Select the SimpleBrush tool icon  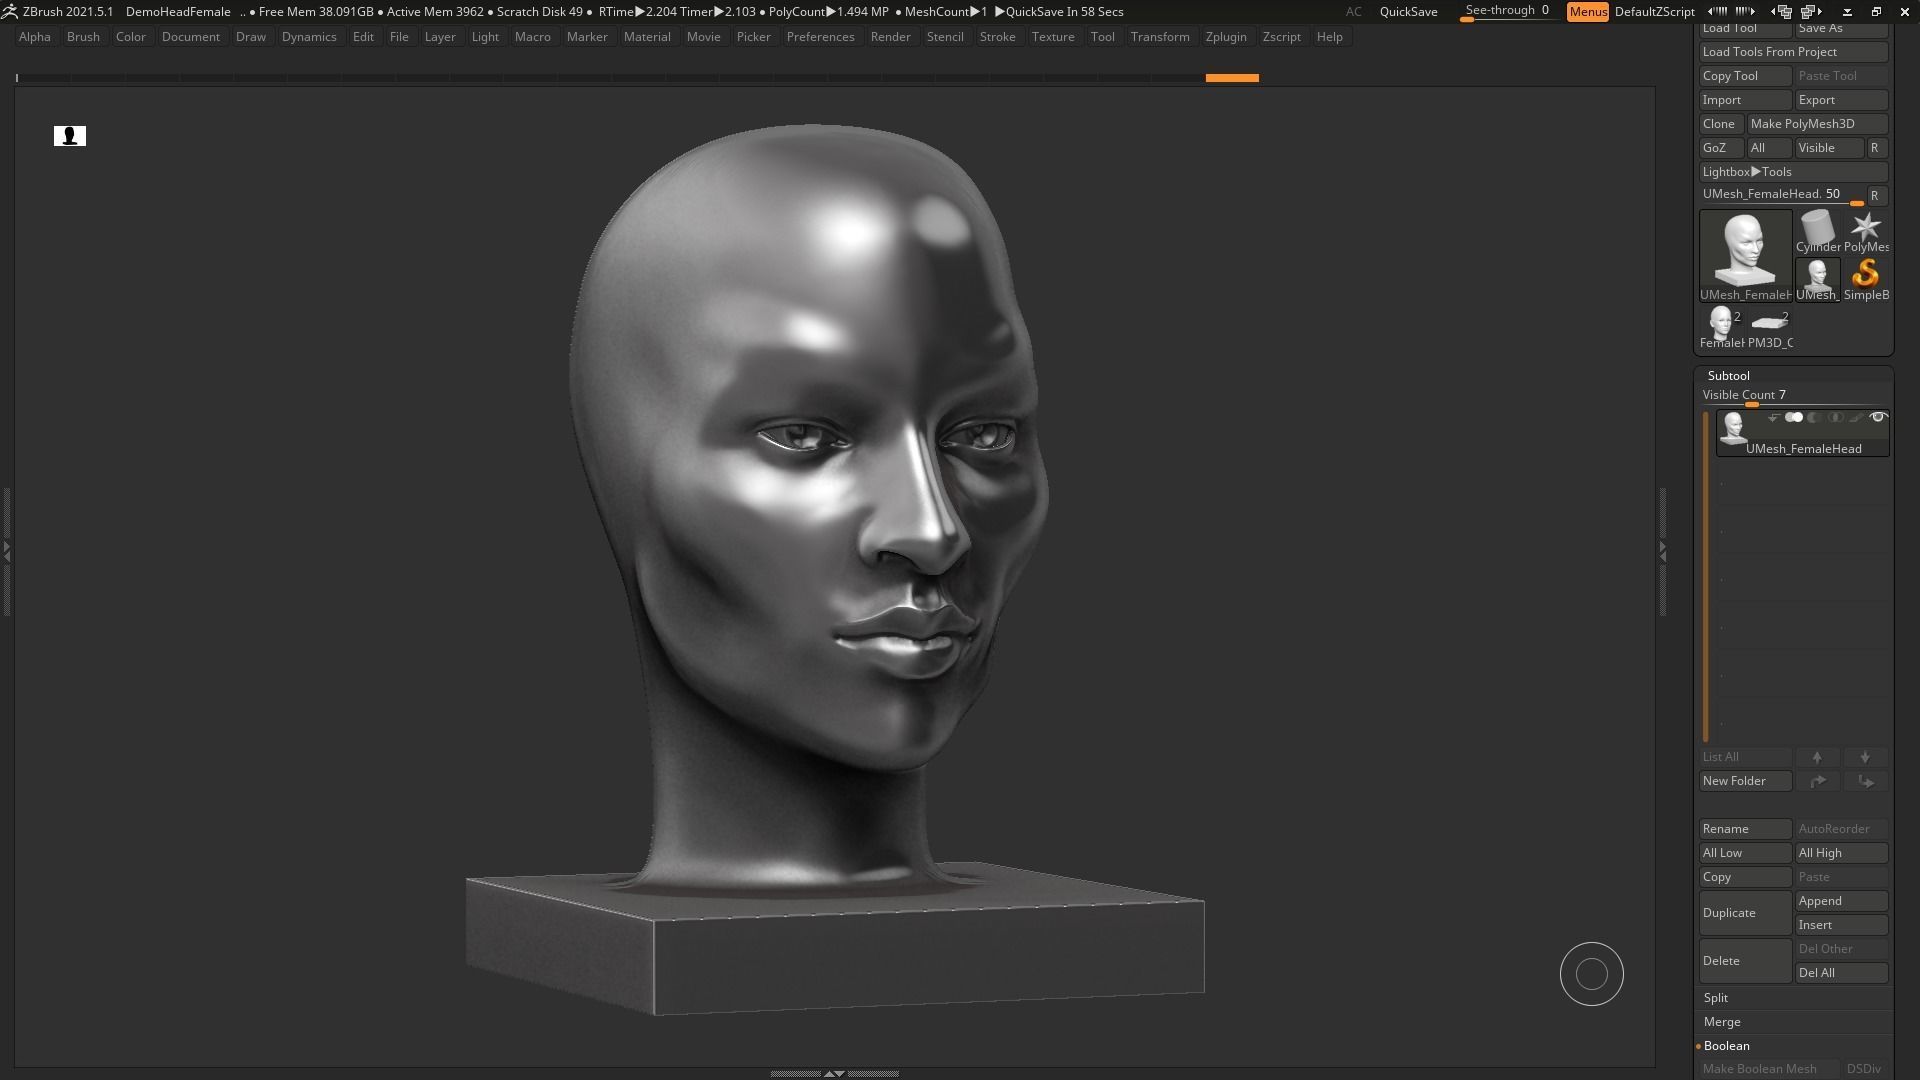click(1865, 280)
